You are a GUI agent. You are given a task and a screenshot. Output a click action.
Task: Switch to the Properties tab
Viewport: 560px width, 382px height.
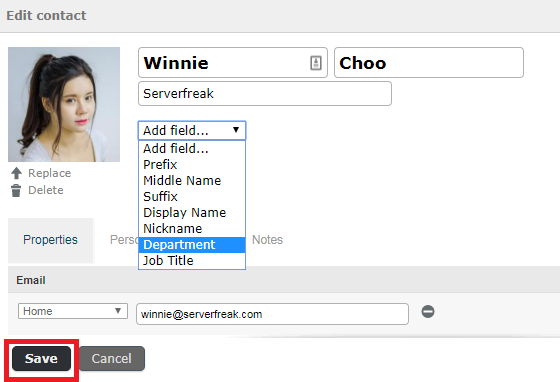click(50, 240)
